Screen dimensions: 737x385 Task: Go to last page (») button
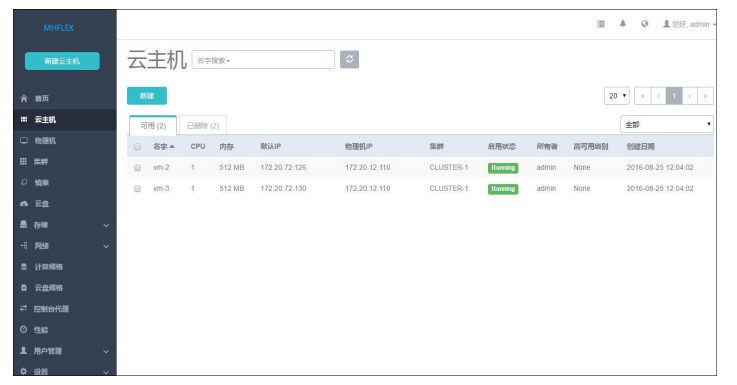(706, 96)
